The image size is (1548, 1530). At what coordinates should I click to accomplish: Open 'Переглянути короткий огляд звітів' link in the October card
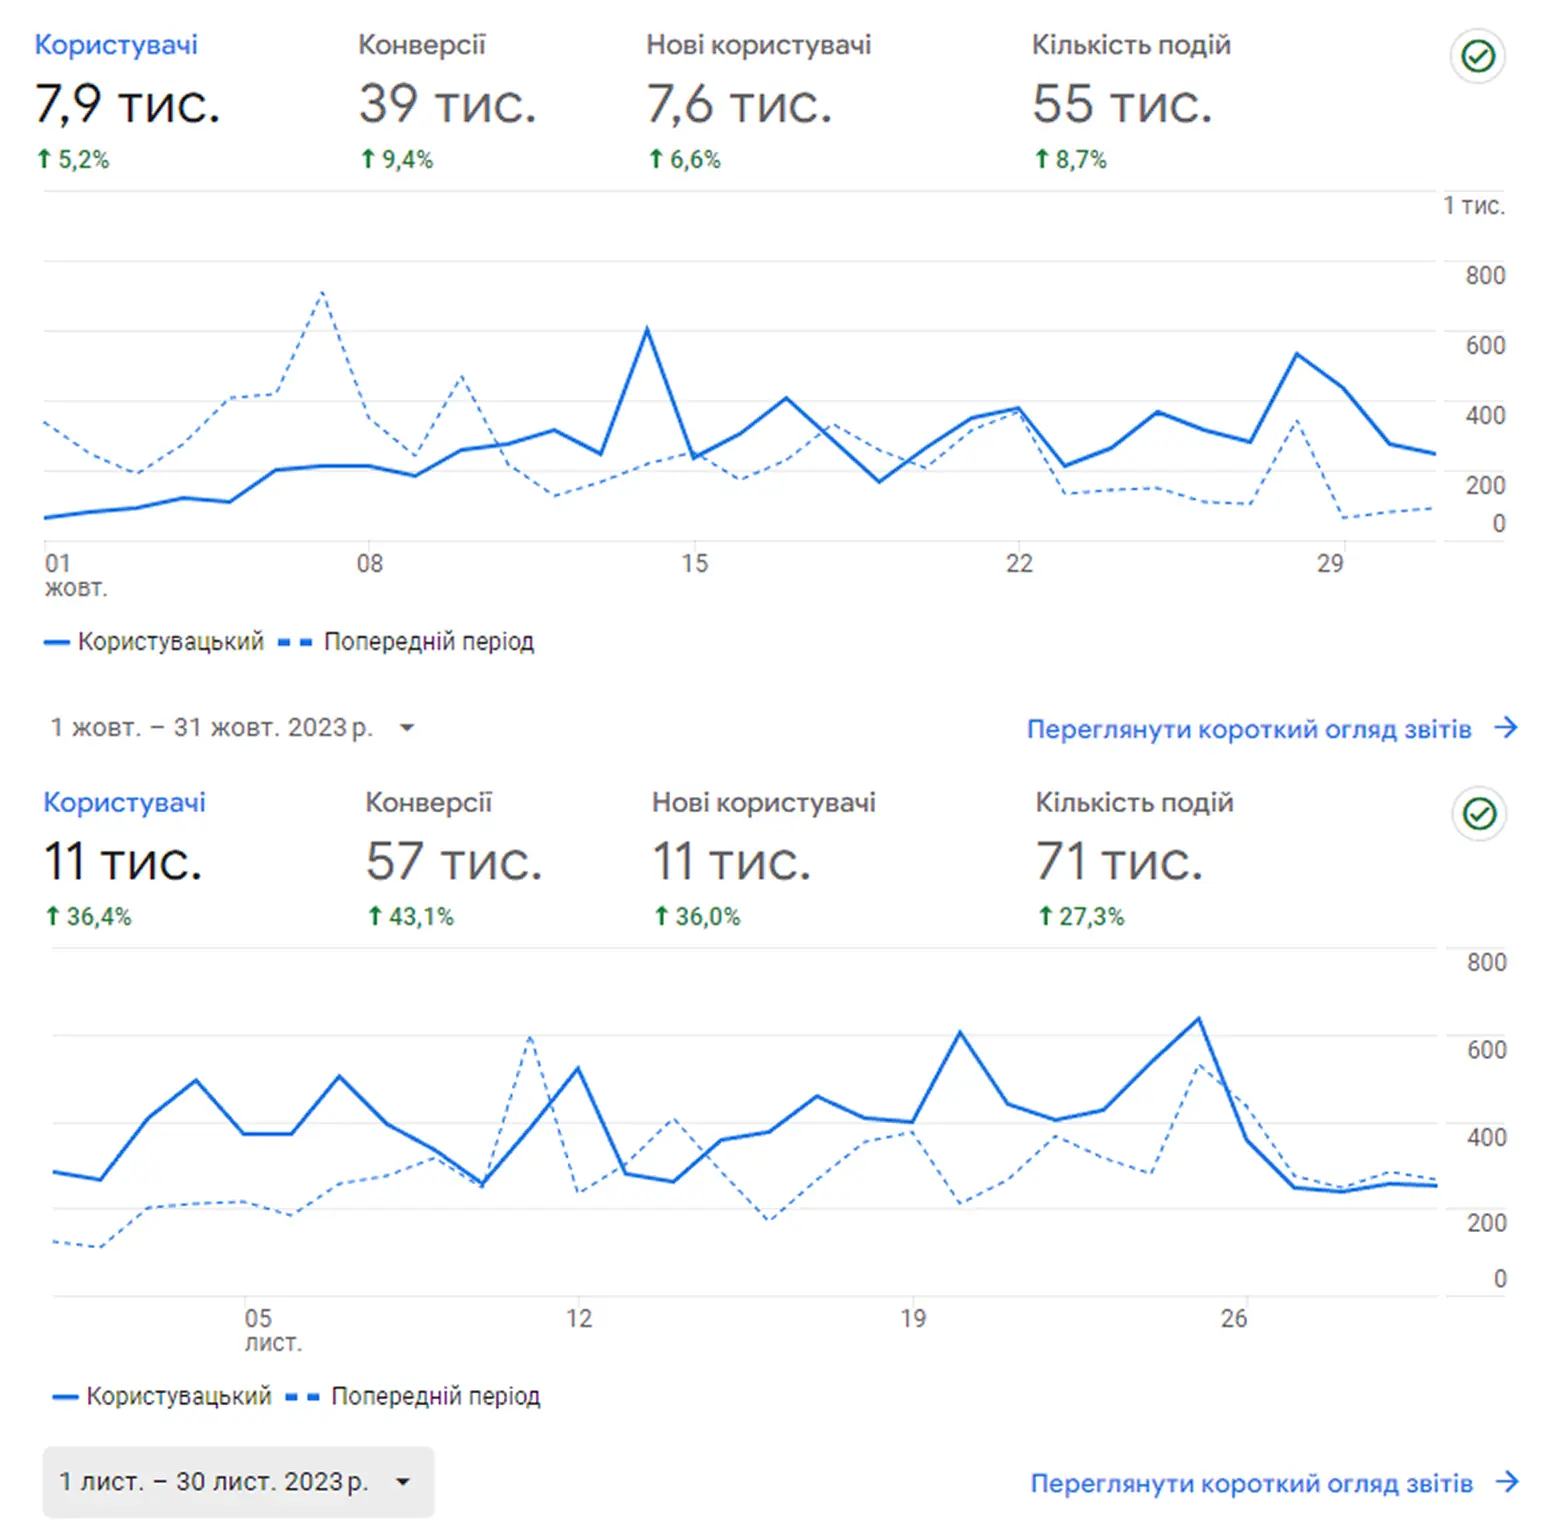coord(1249,729)
